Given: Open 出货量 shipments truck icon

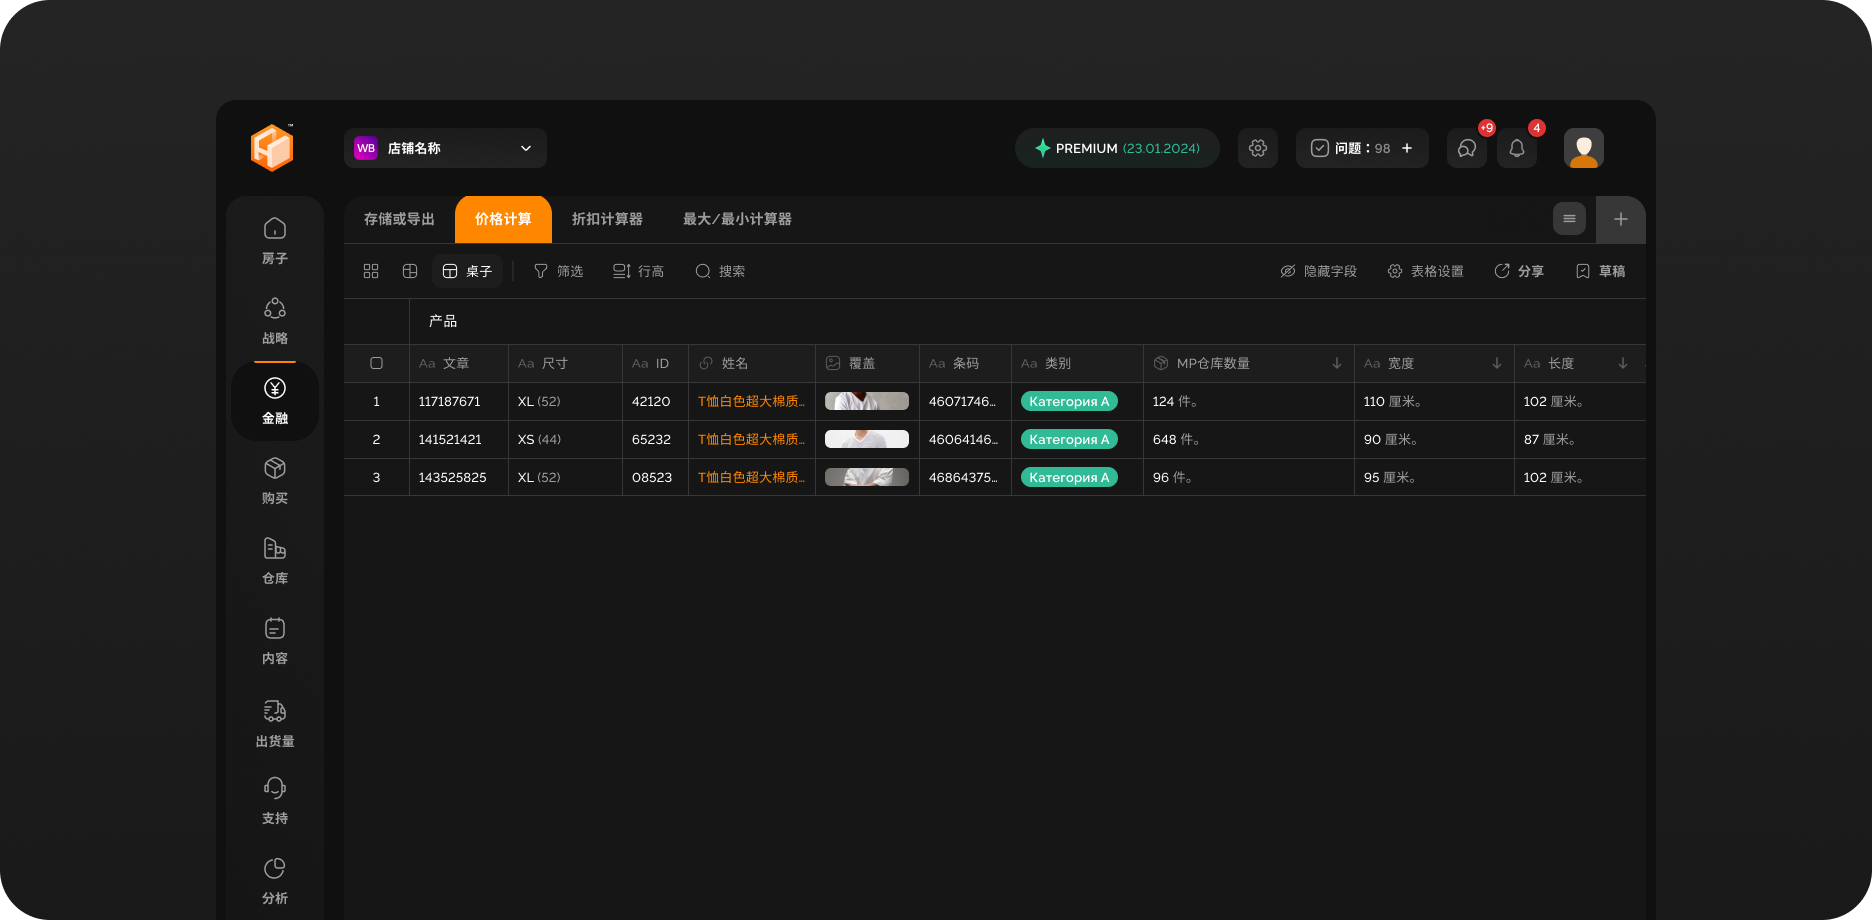Looking at the screenshot, I should click(275, 711).
